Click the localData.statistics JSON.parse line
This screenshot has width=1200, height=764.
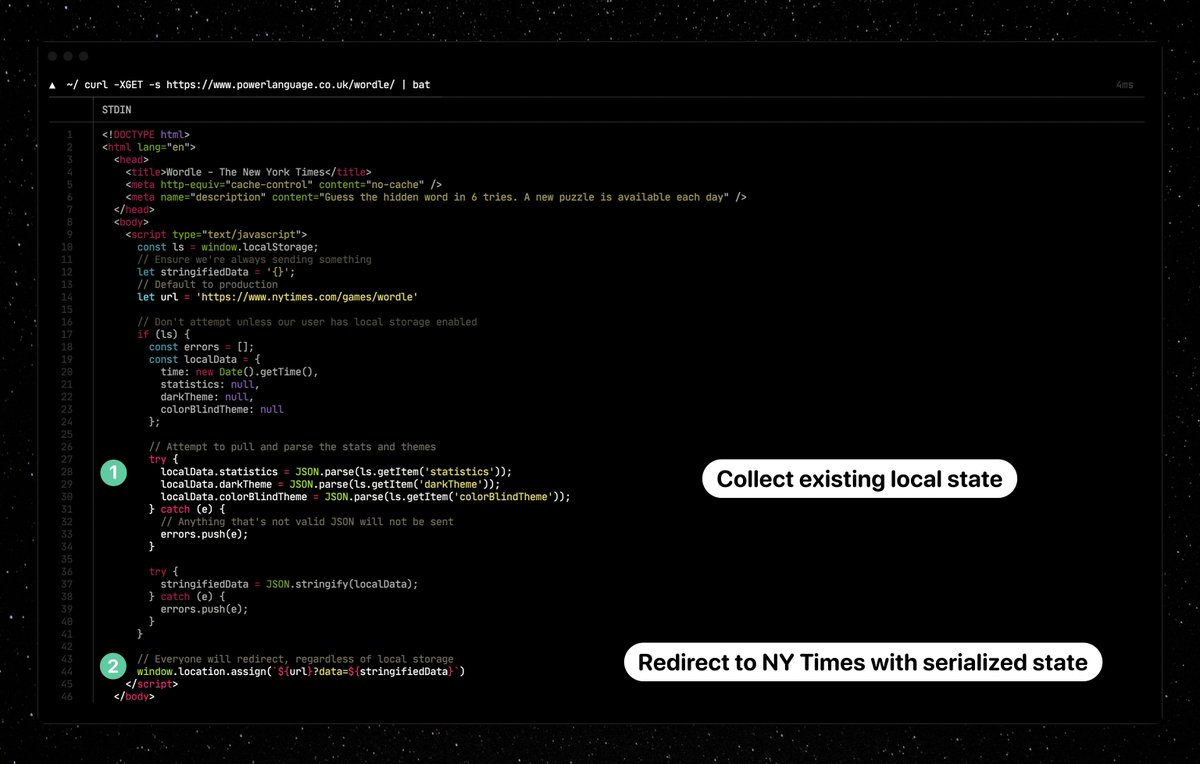(336, 471)
